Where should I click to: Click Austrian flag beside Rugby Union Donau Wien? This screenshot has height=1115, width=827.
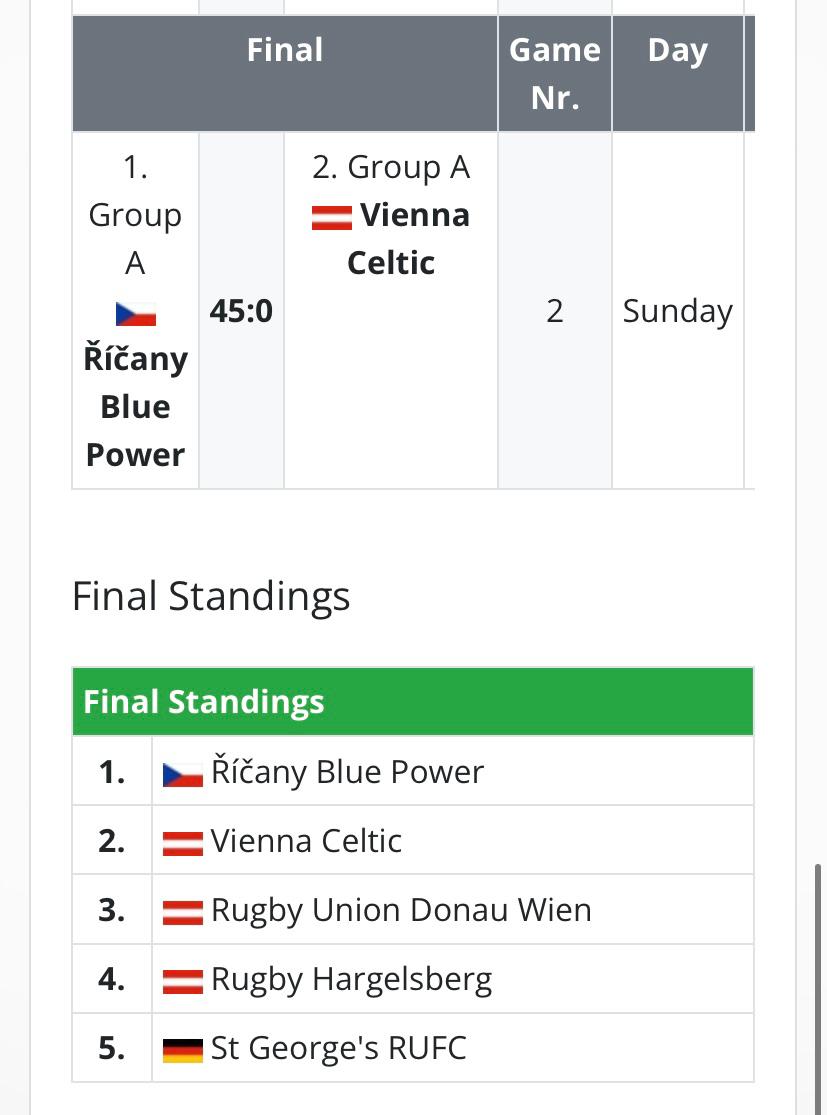(183, 912)
